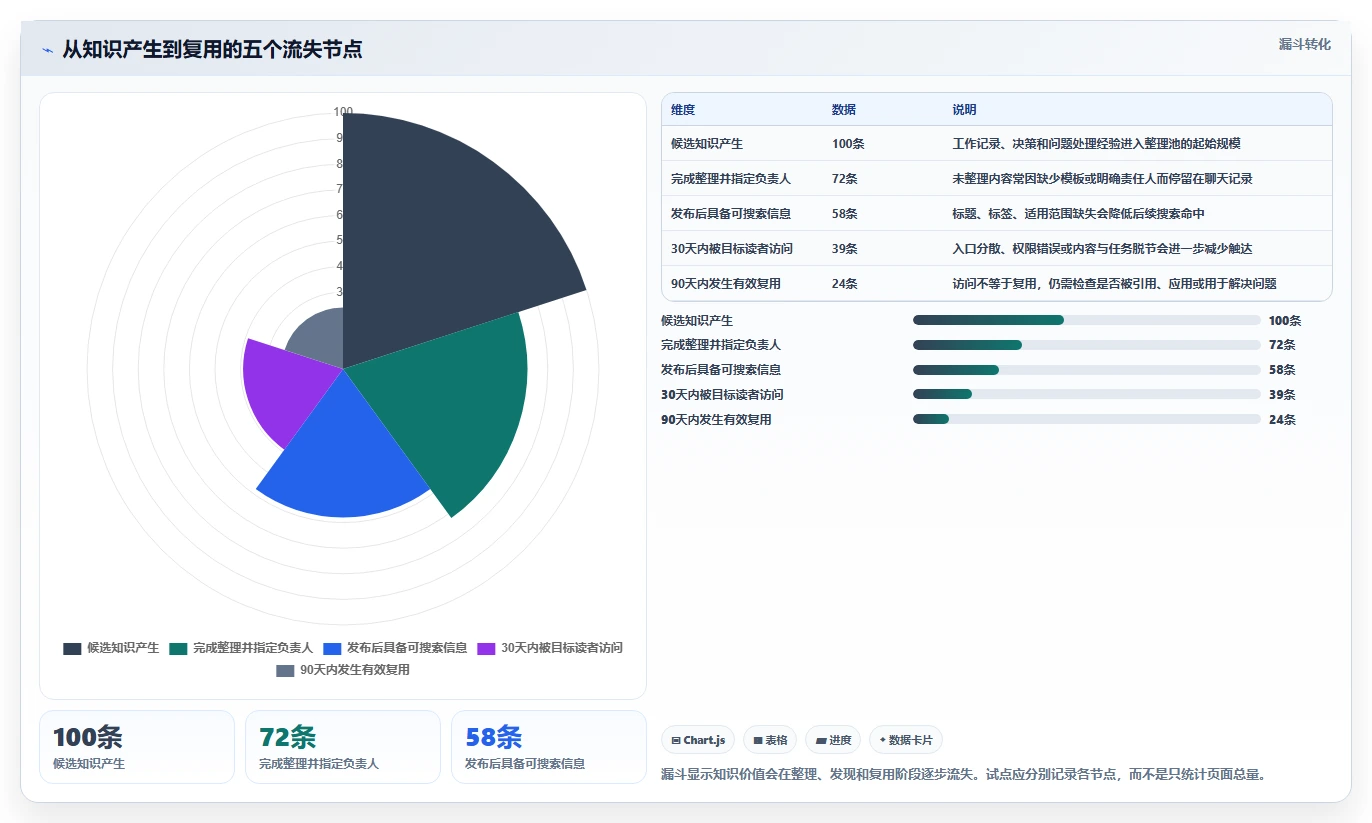The image size is (1372, 823).
Task: Click the 39条 value beside progress bar
Action: (1282, 395)
